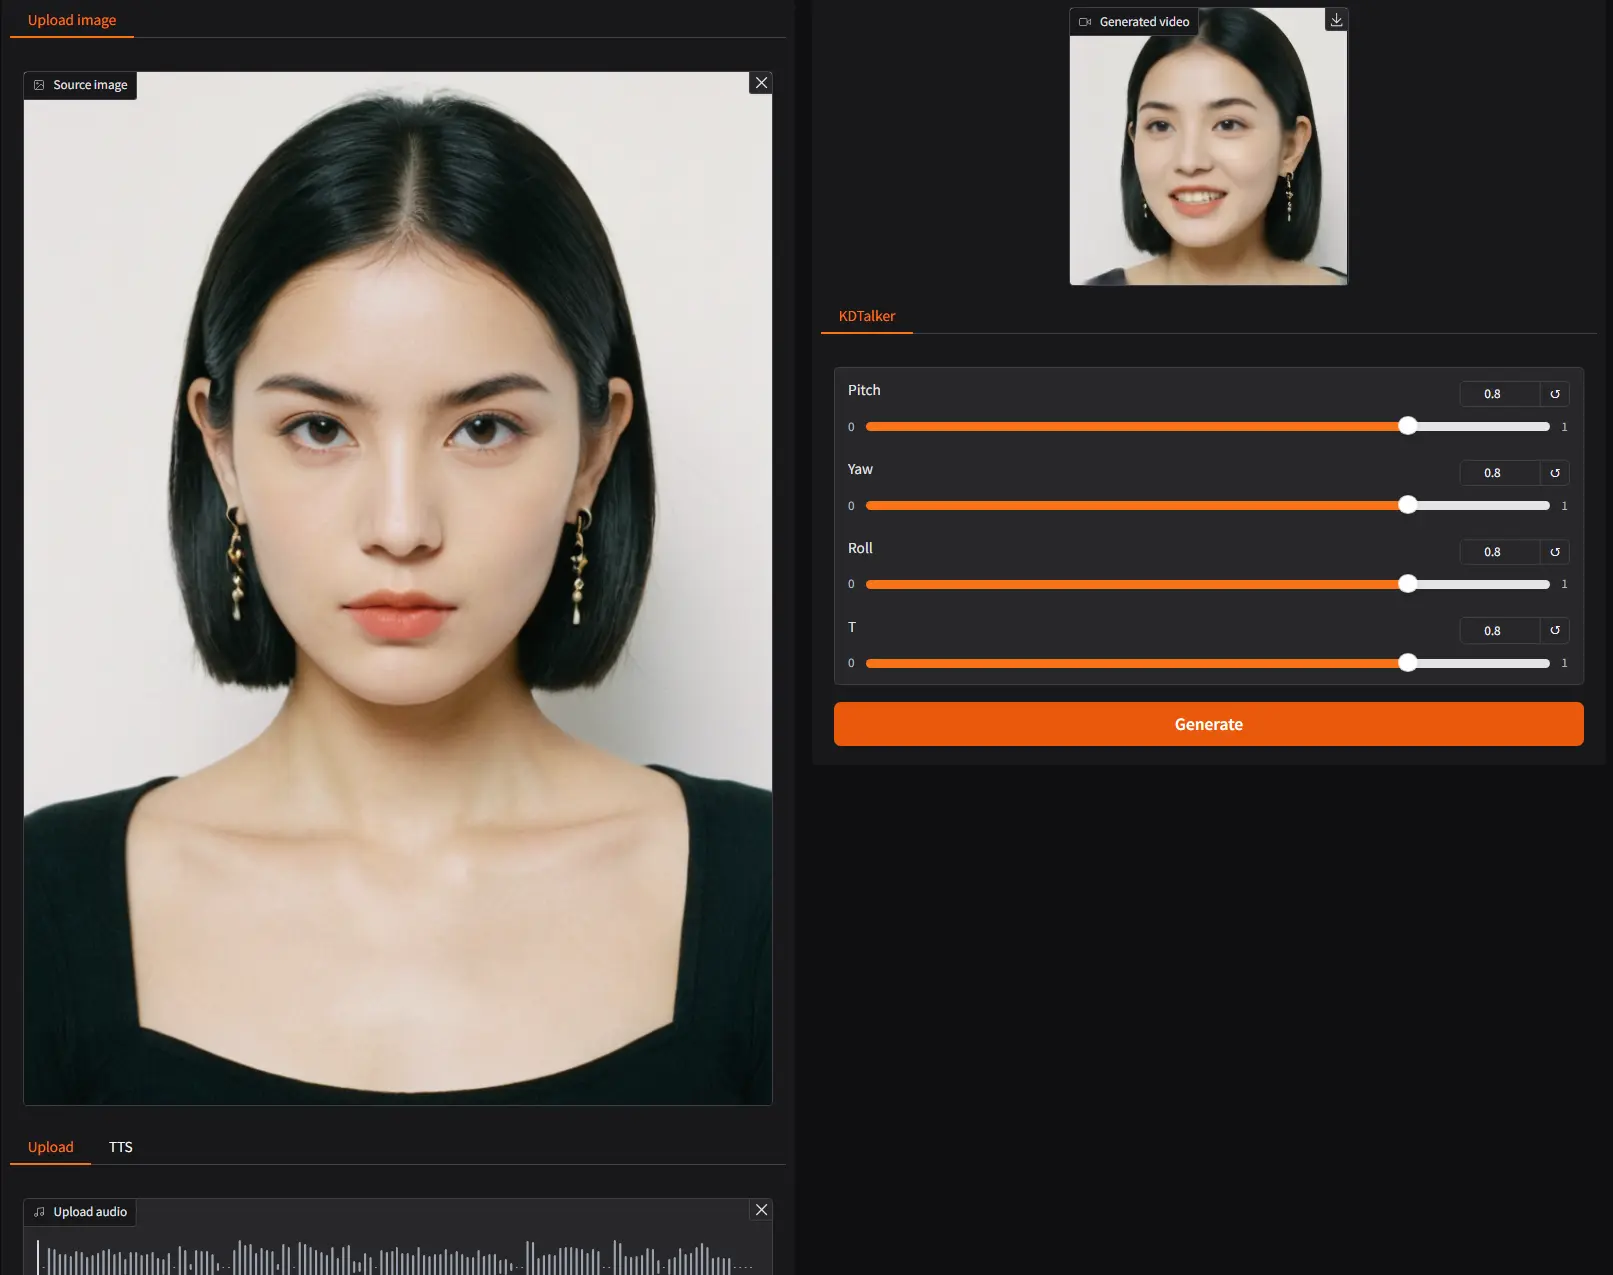Adjust the Yaw slider handle
The image size is (1613, 1275).
coord(1407,505)
